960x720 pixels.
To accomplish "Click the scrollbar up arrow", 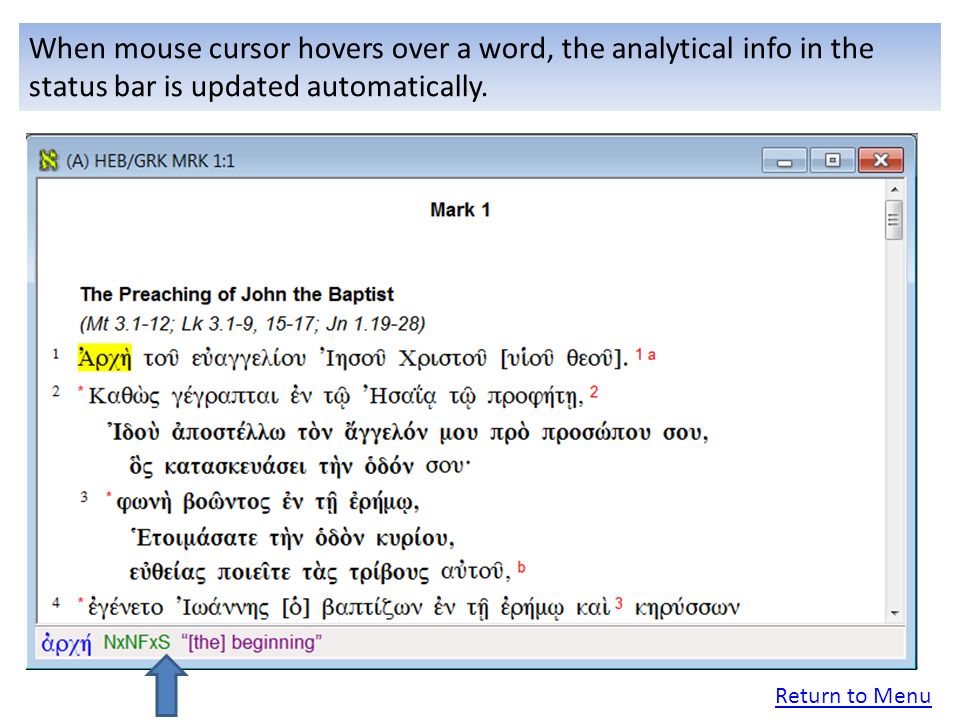I will click(894, 189).
